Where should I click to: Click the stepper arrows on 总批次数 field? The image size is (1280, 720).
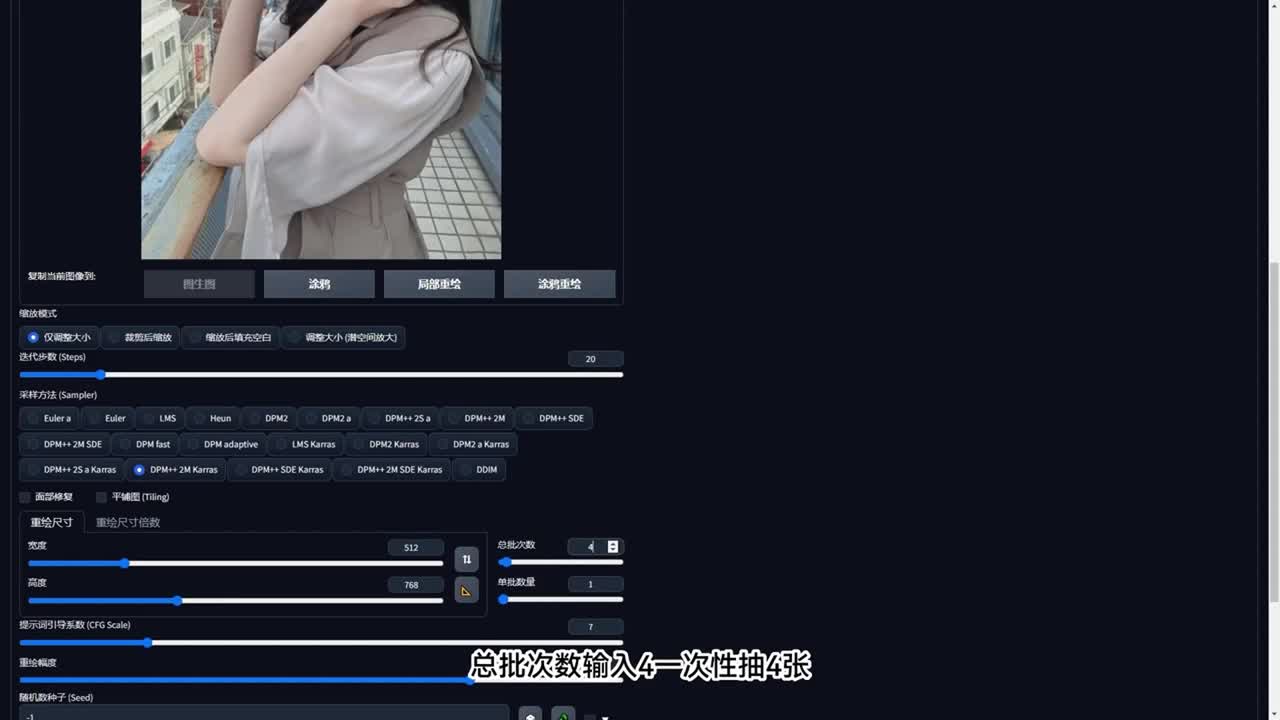[x=613, y=546]
